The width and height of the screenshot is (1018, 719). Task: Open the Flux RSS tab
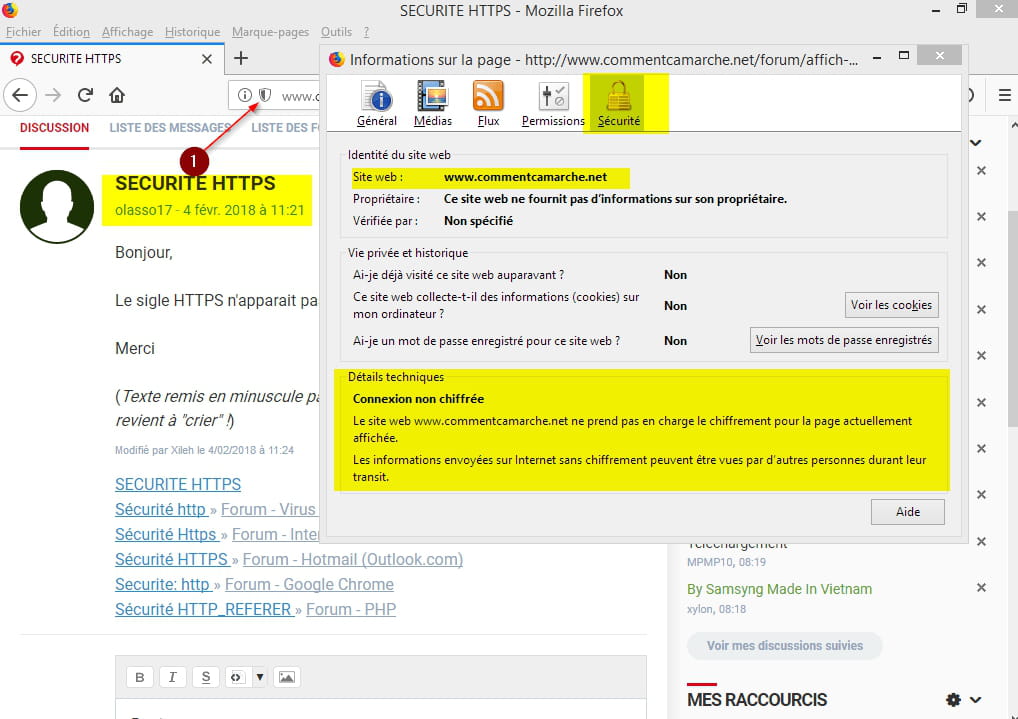[488, 104]
